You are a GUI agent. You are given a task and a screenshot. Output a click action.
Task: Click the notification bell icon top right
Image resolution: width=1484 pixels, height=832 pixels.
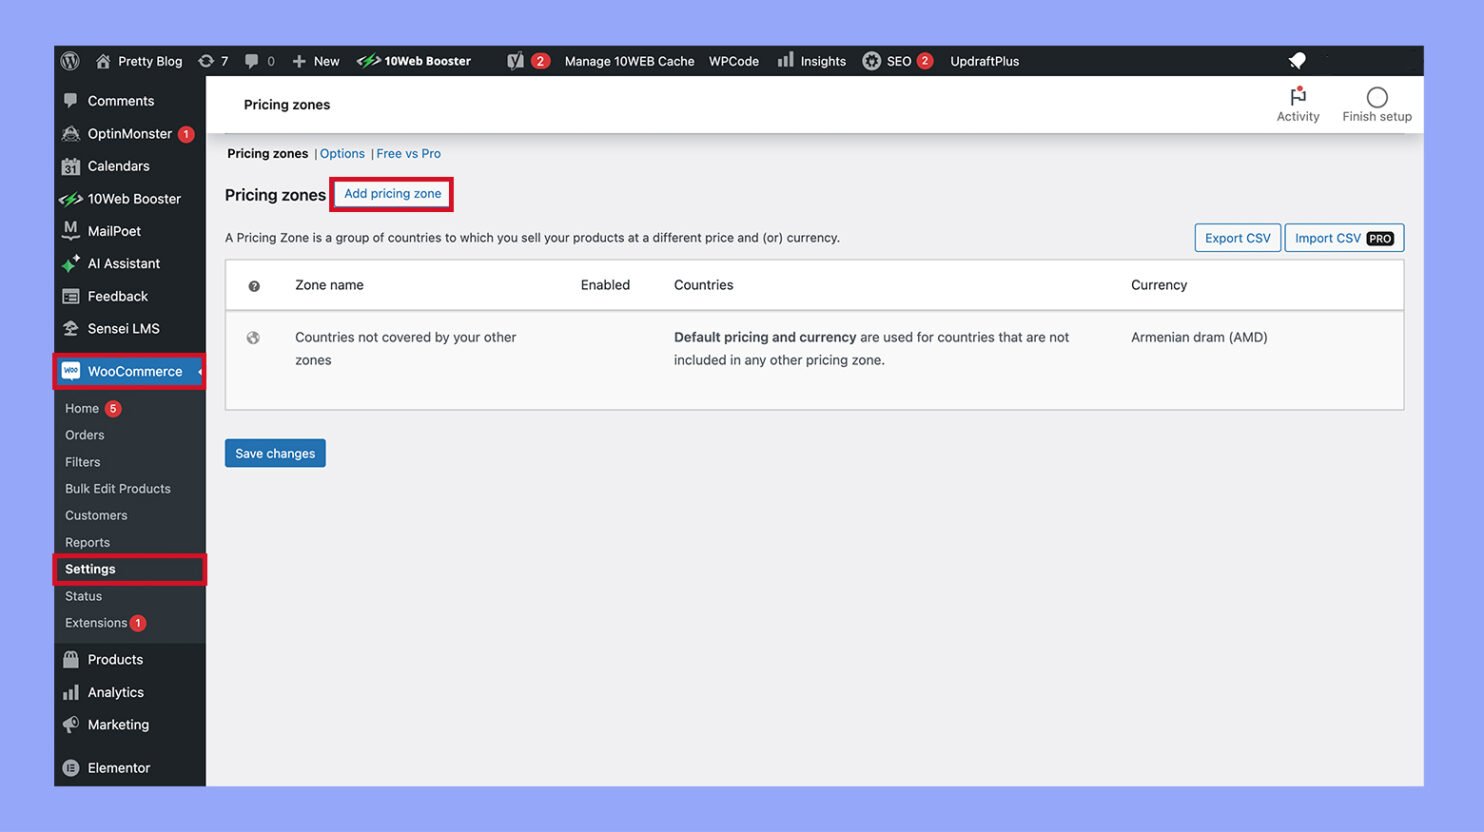[1297, 60]
